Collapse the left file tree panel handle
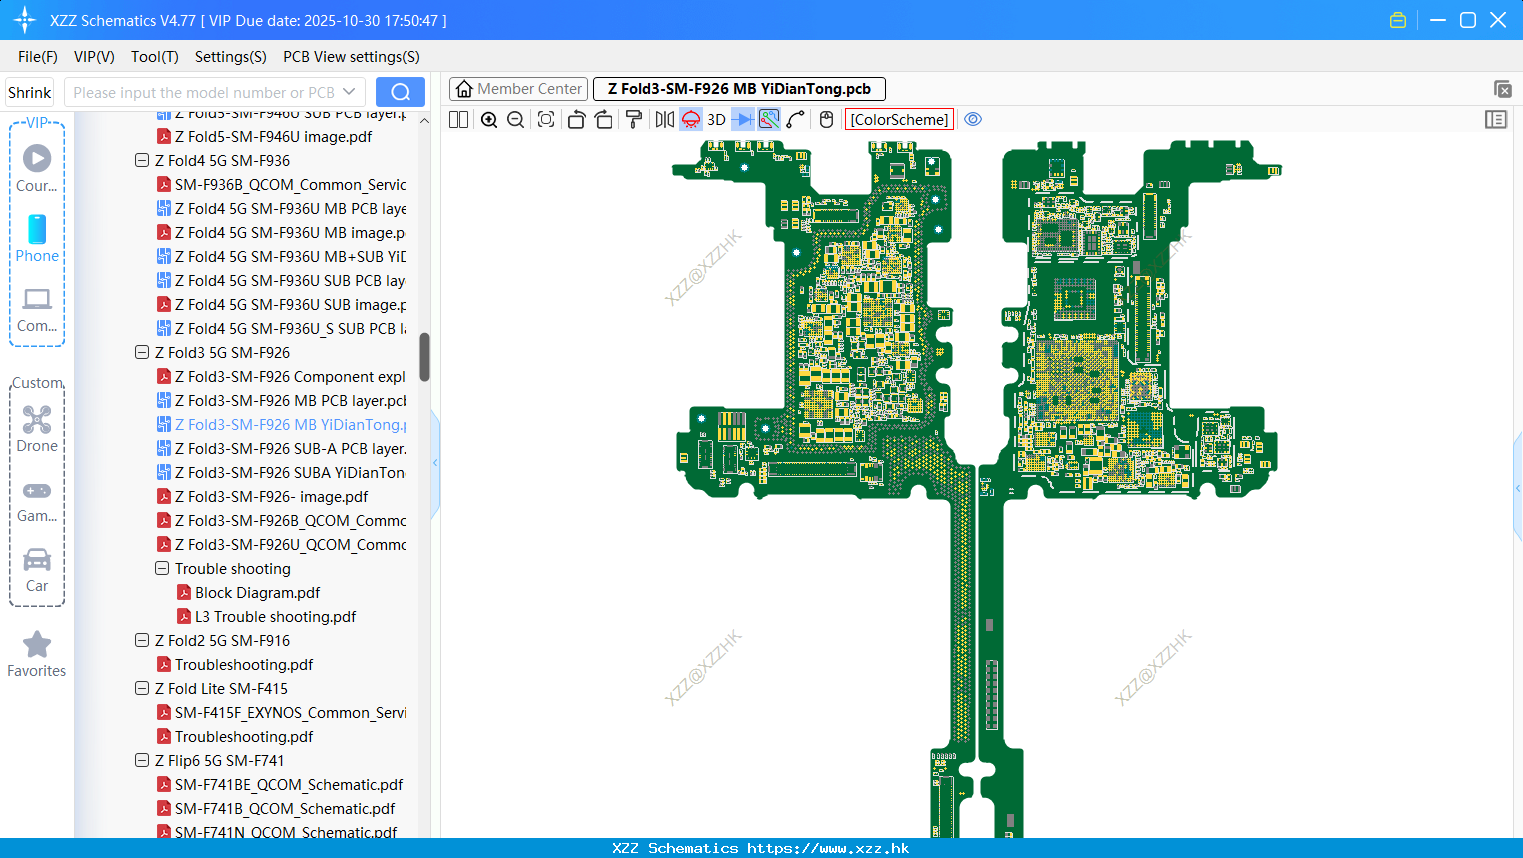 pos(435,463)
